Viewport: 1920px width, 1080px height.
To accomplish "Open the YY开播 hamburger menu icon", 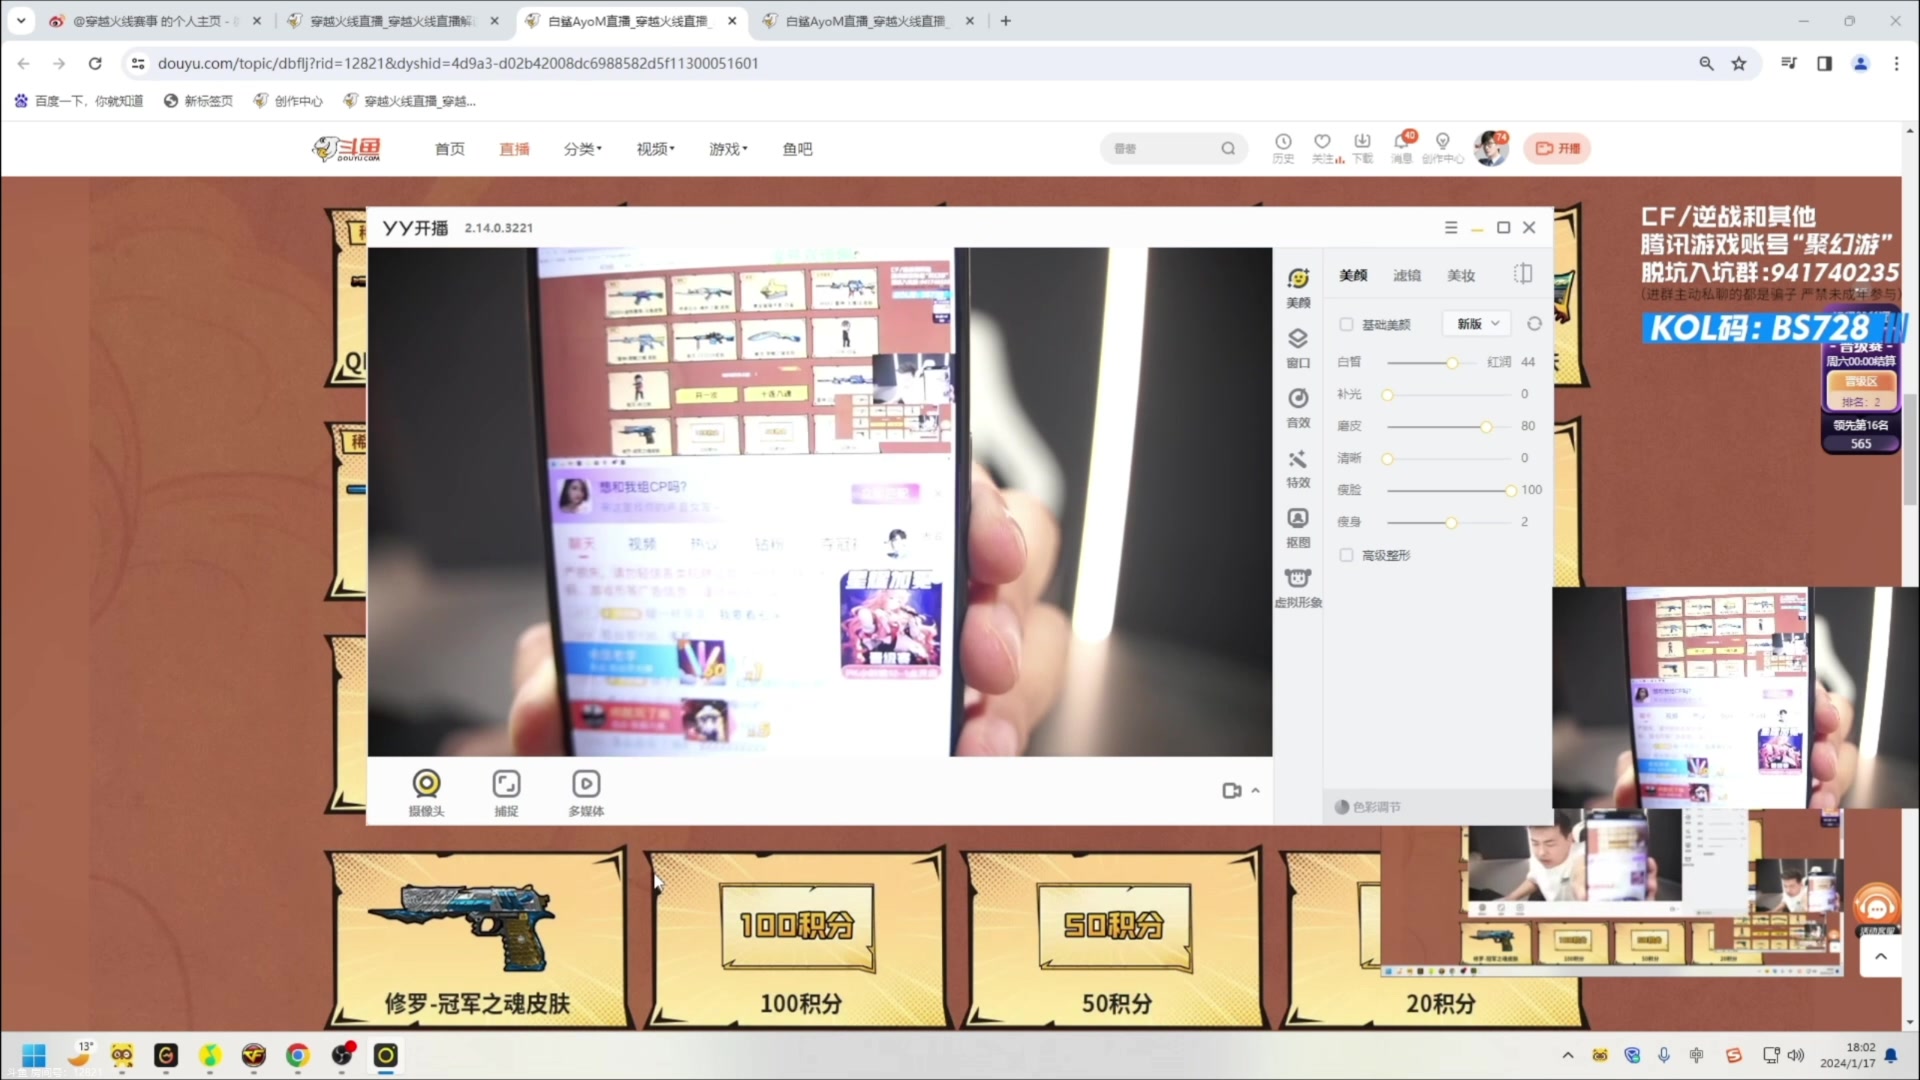I will 1451,228.
